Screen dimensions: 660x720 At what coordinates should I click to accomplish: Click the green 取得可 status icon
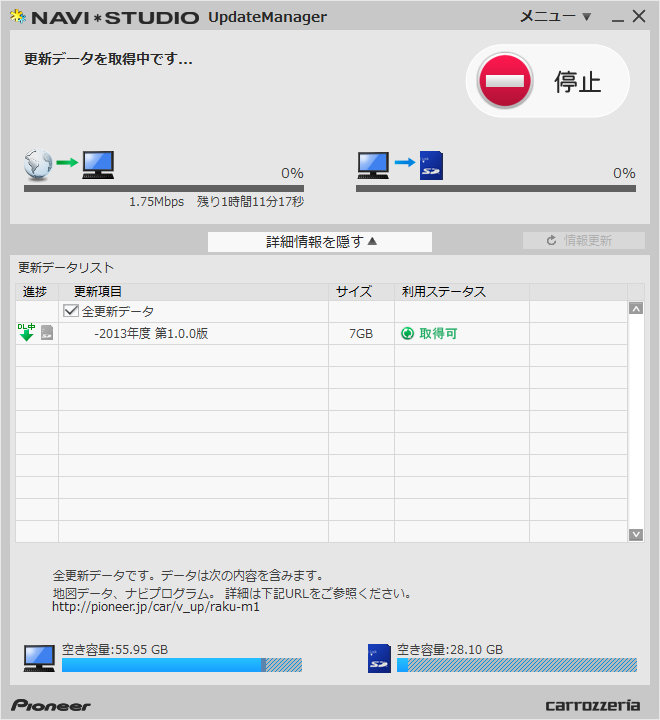[407, 333]
